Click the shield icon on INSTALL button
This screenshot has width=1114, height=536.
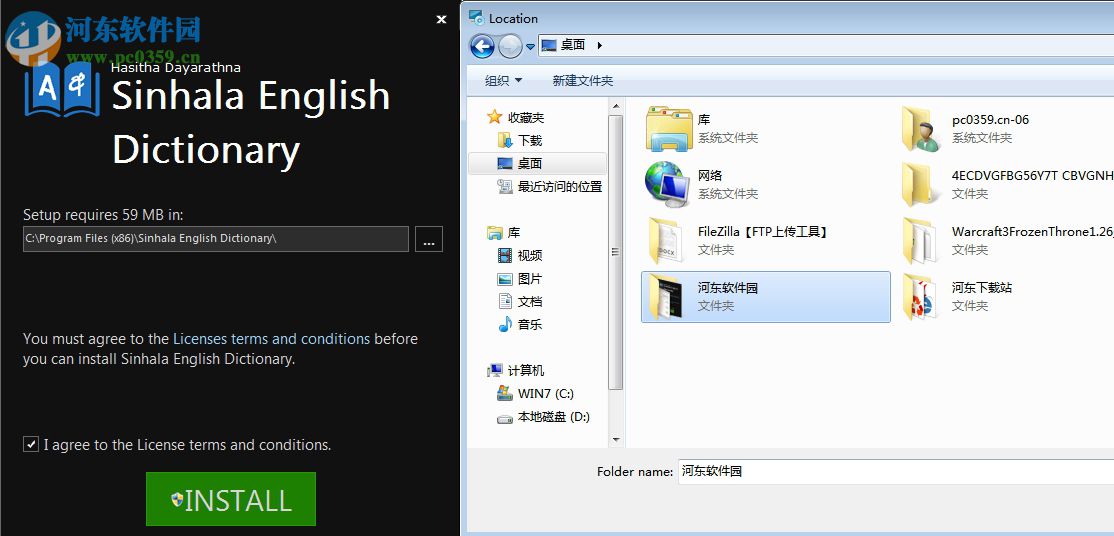178,499
